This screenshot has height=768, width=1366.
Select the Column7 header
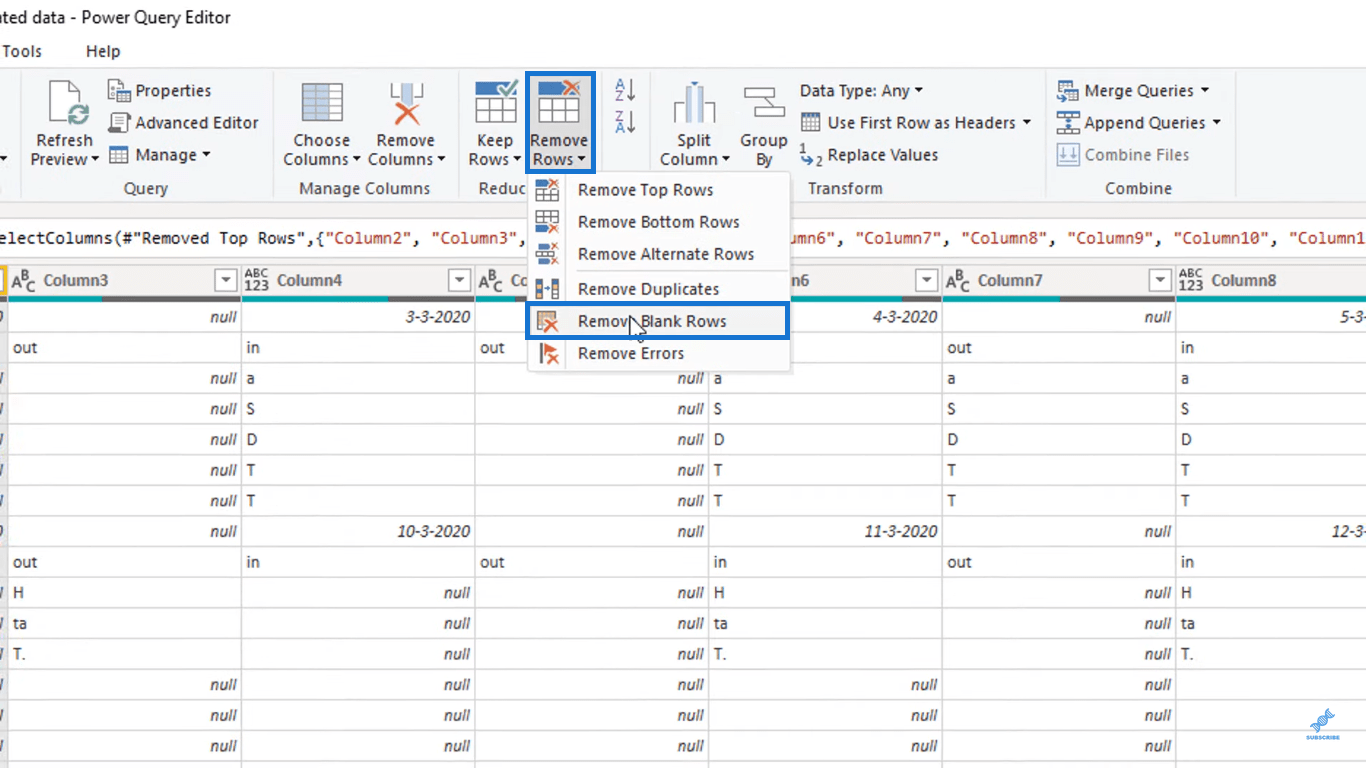tap(1059, 281)
